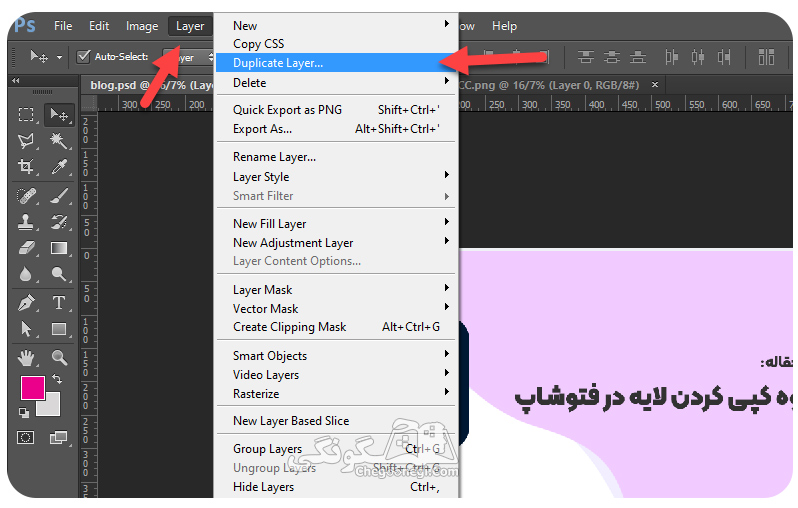Viewport: 798px width, 508px height.
Task: Expand the Layer Mask submenu
Action: point(446,288)
